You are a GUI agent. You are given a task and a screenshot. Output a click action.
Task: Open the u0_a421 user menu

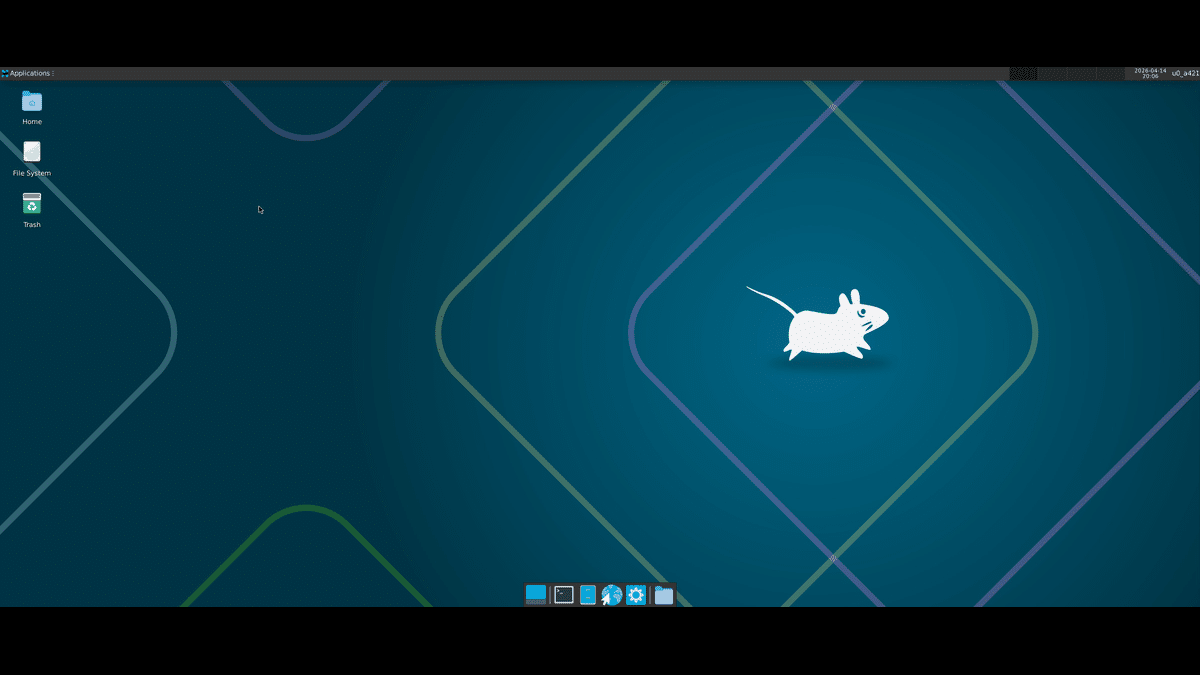click(1185, 73)
